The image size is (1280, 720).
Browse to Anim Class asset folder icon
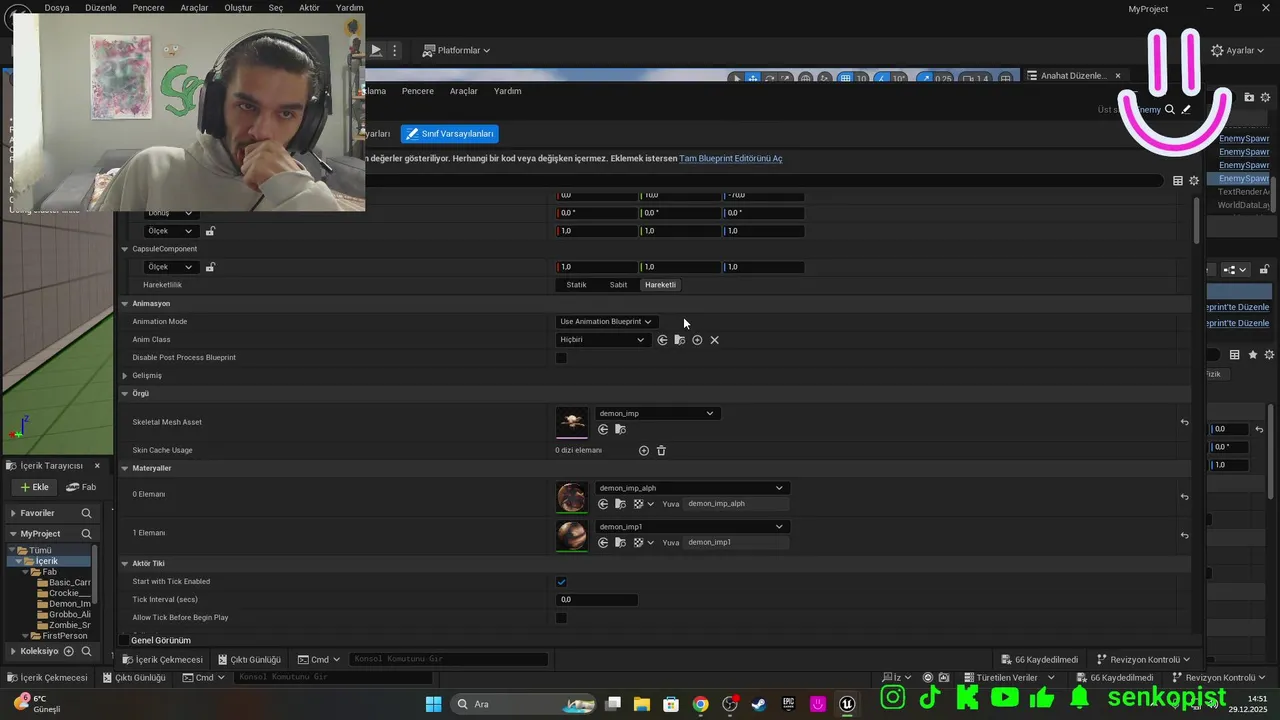(680, 340)
